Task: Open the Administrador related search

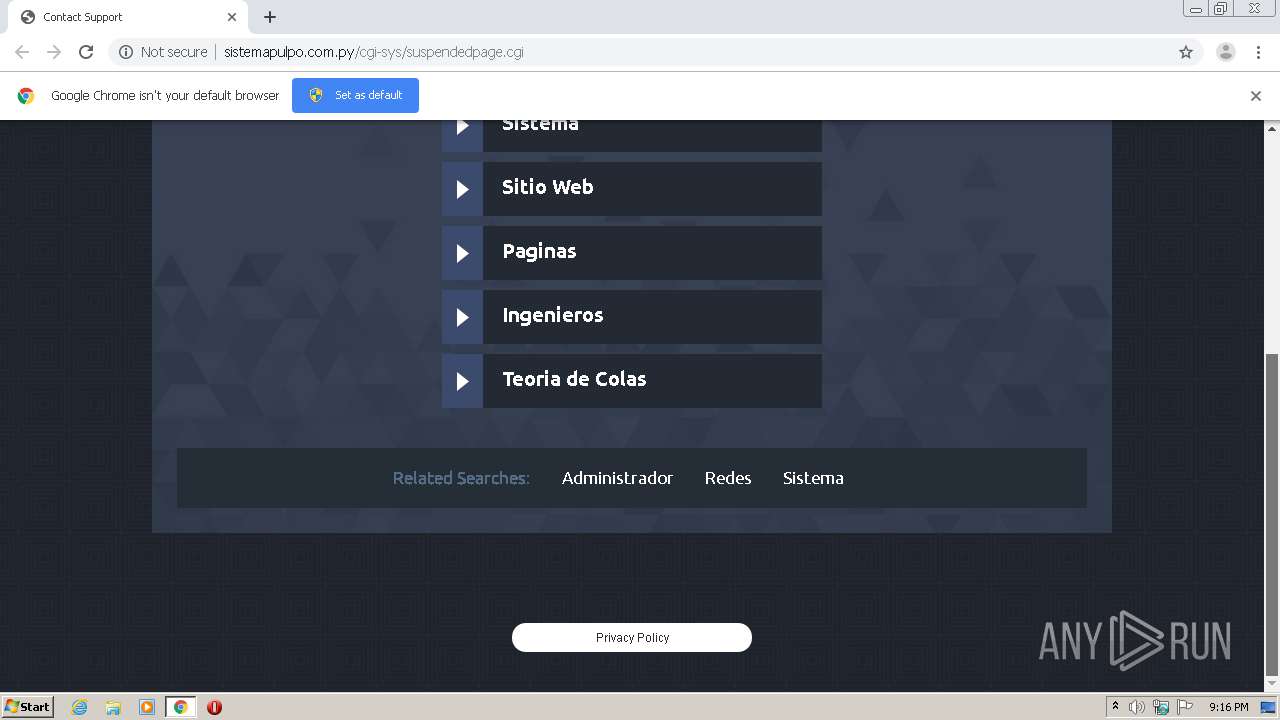Action: [x=617, y=478]
